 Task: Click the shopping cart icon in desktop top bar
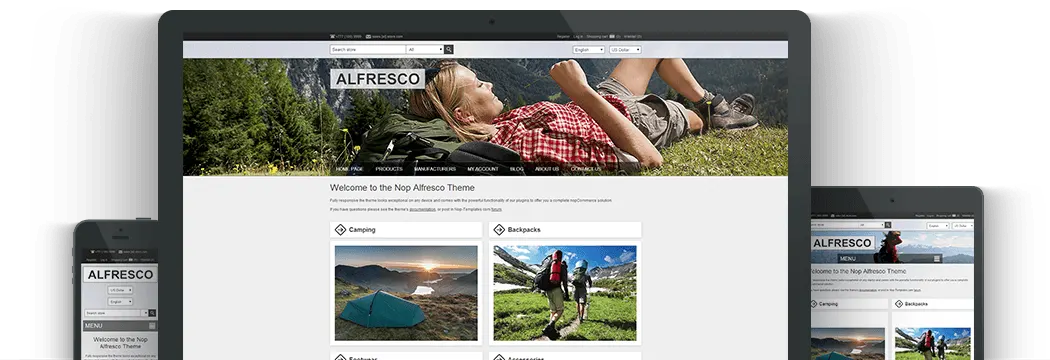(x=612, y=36)
